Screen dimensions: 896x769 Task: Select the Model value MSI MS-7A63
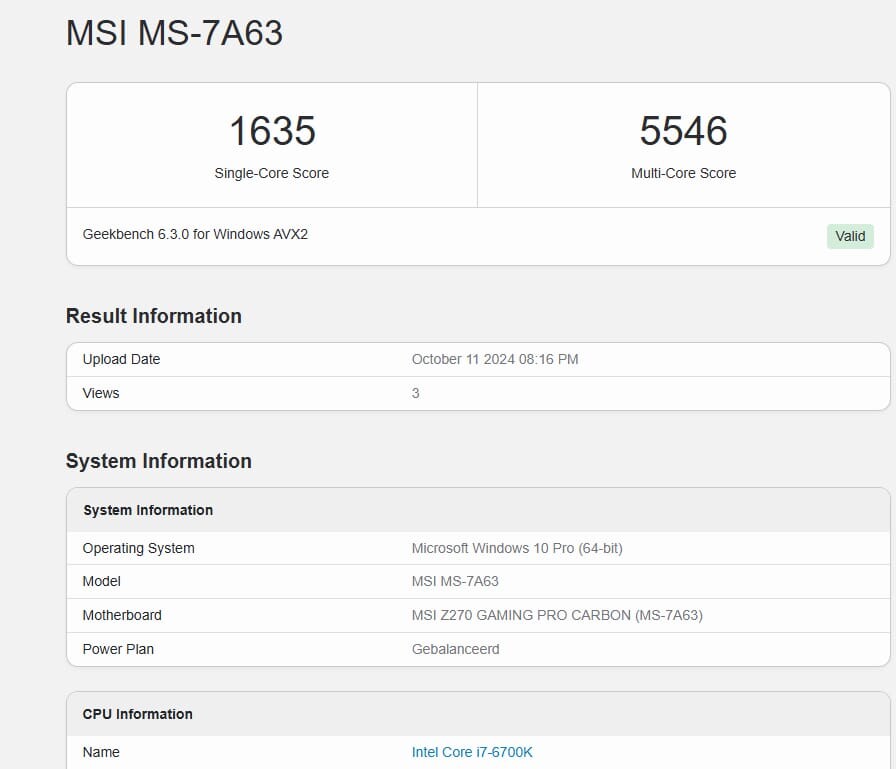[455, 581]
